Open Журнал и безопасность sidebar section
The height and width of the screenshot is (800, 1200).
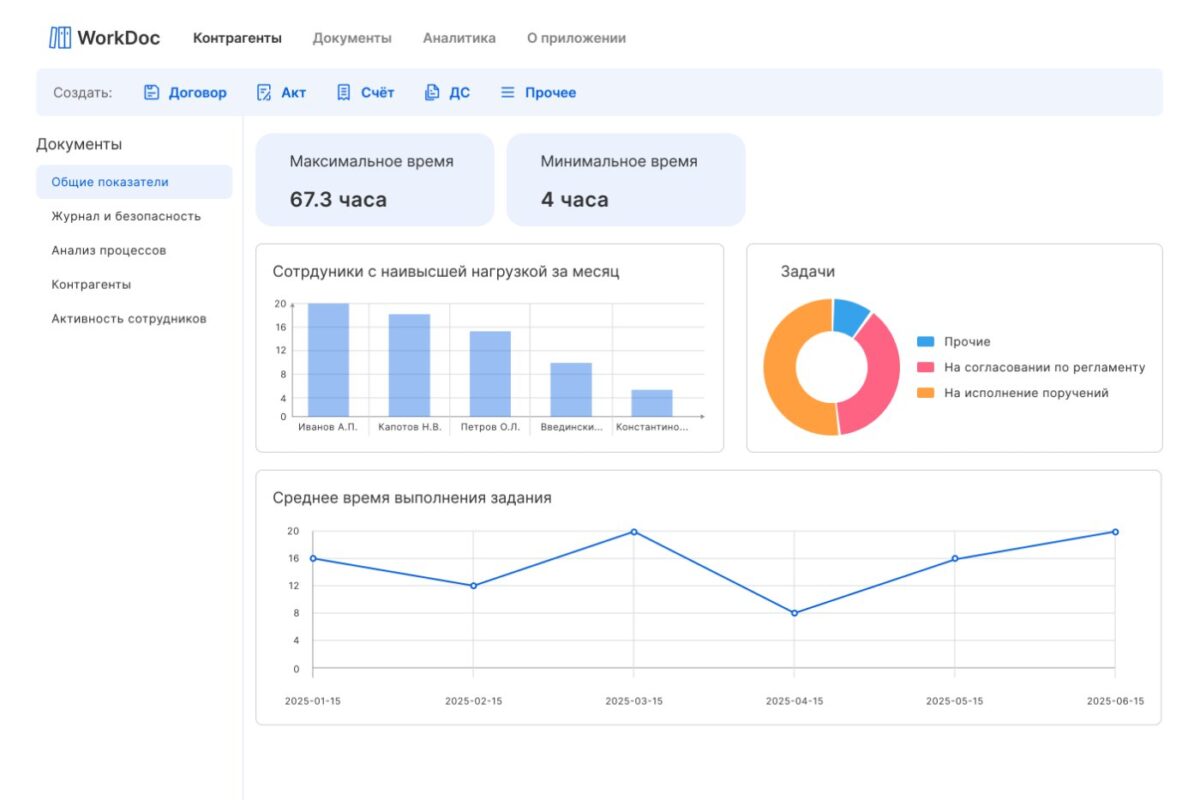126,216
